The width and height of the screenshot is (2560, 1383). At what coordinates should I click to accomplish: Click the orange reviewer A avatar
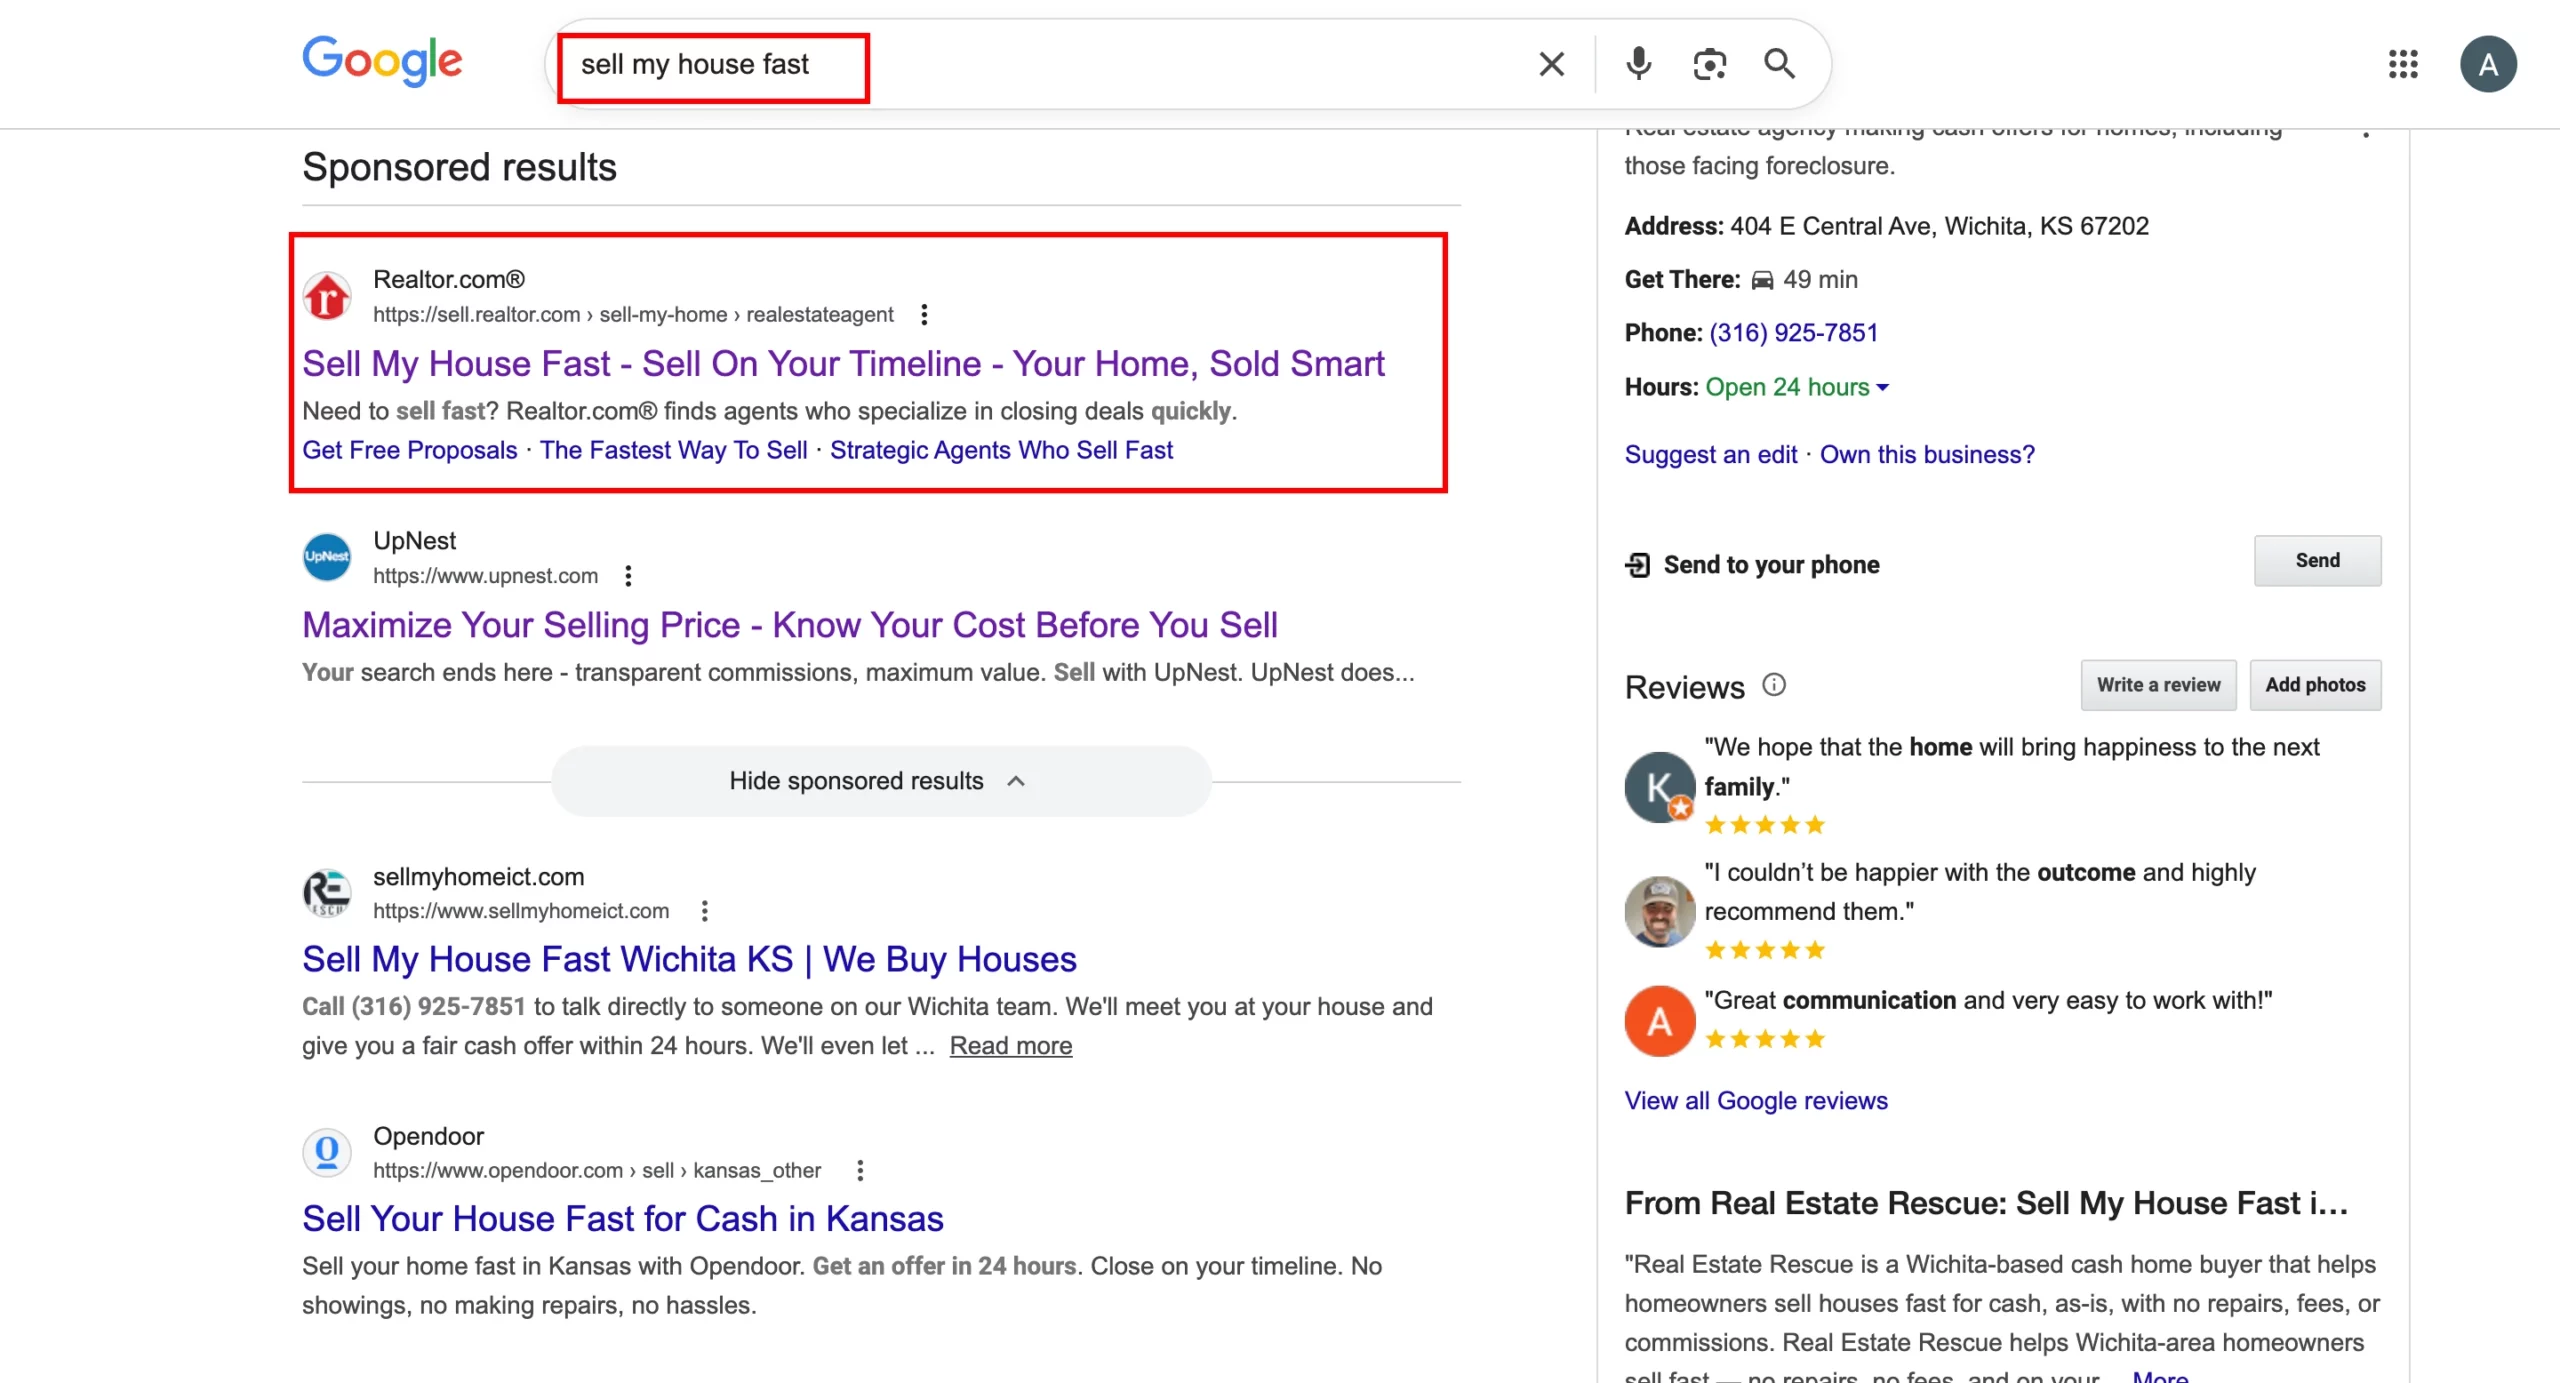(x=1659, y=1021)
